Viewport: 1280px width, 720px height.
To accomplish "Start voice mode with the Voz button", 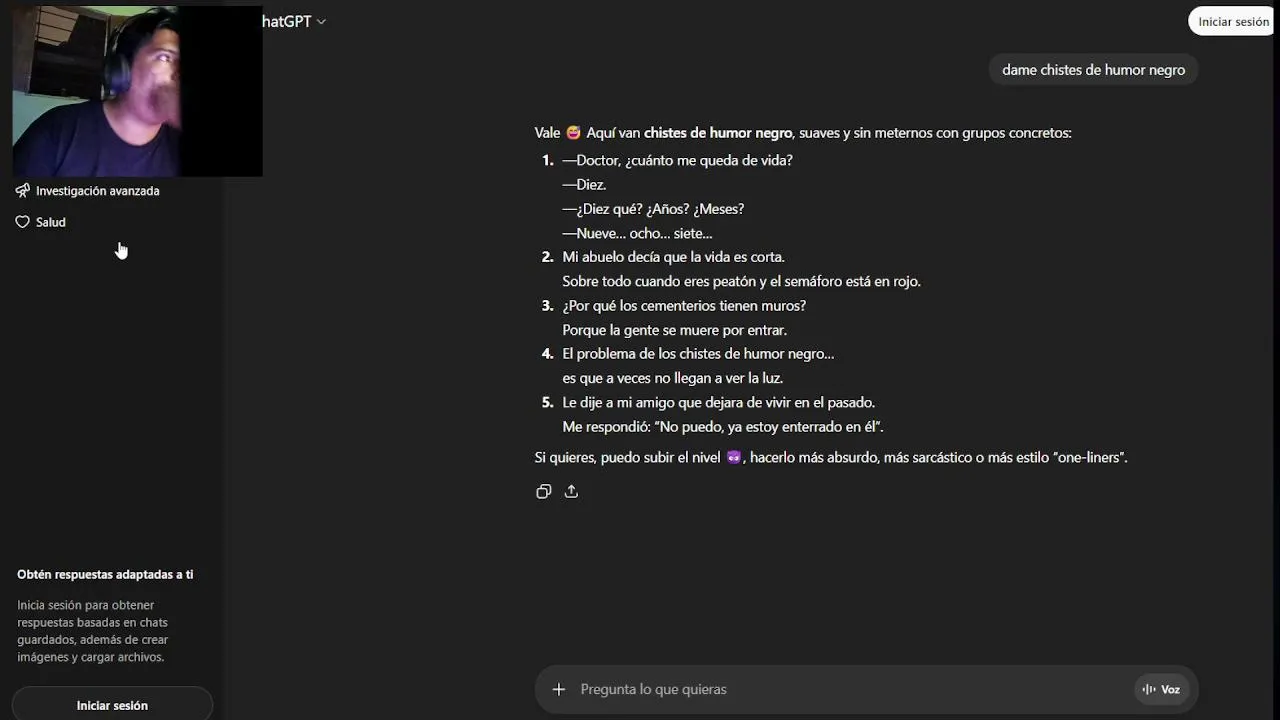I will pyautogui.click(x=1161, y=689).
